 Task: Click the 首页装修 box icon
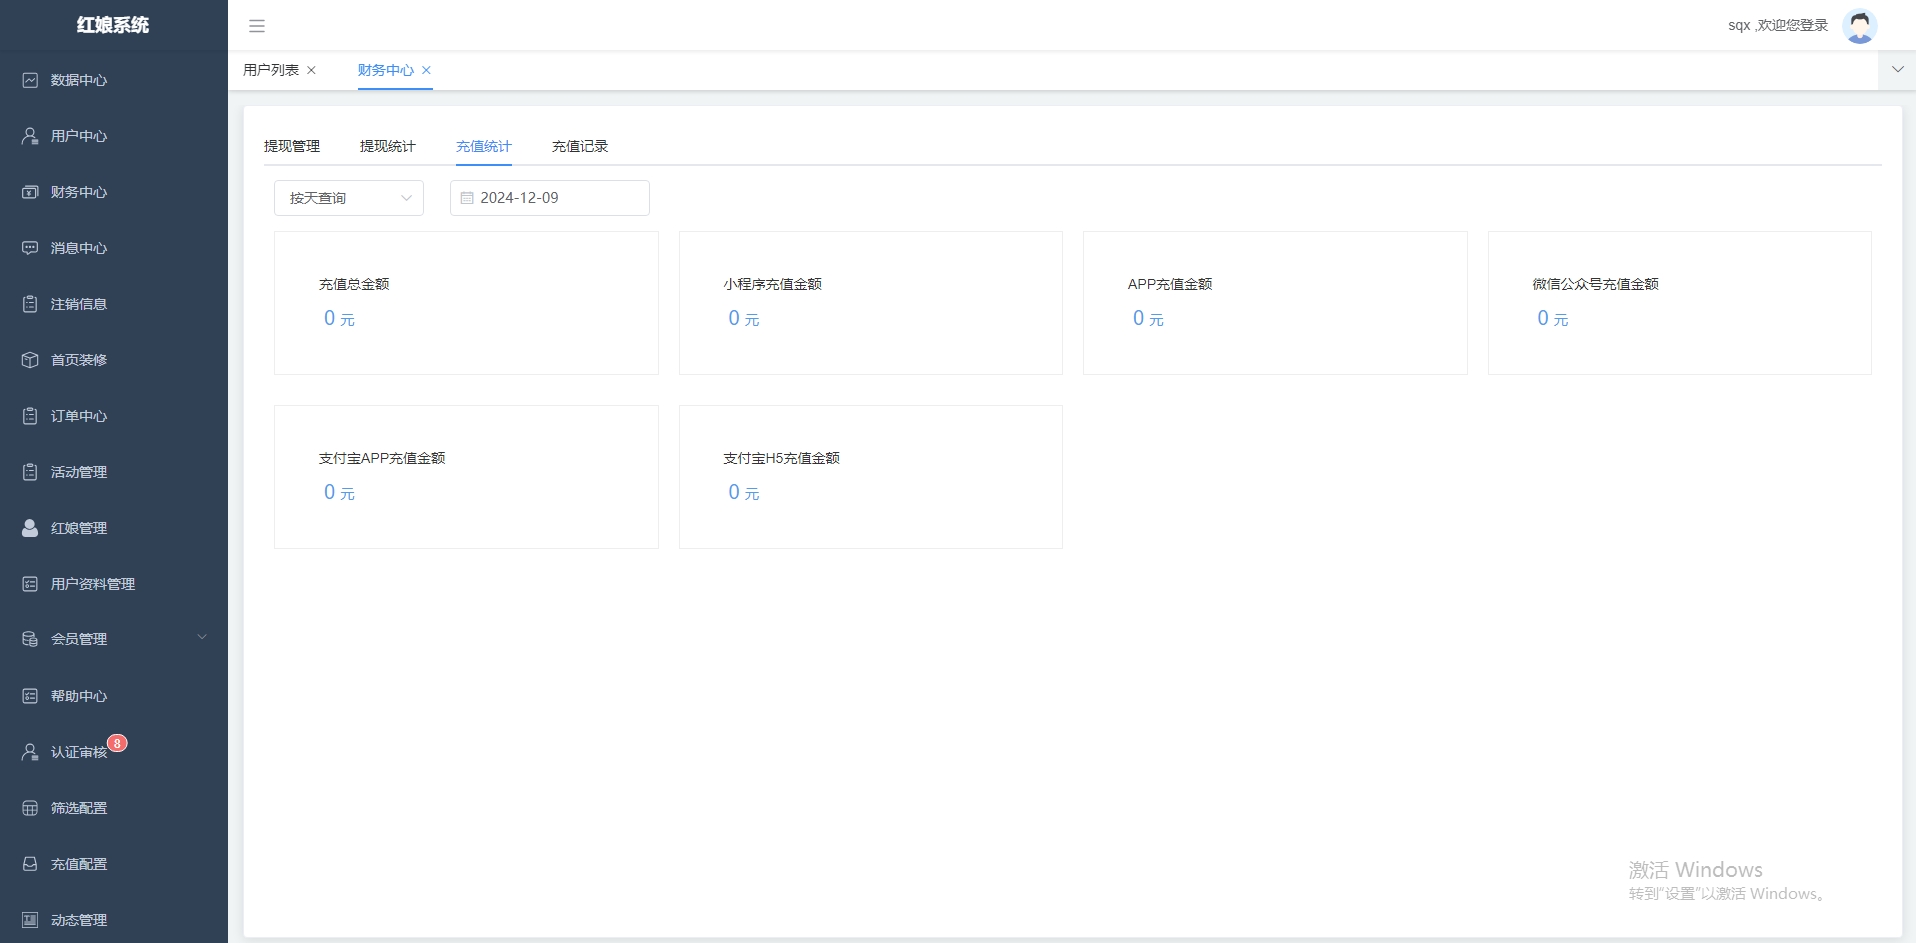tap(30, 360)
